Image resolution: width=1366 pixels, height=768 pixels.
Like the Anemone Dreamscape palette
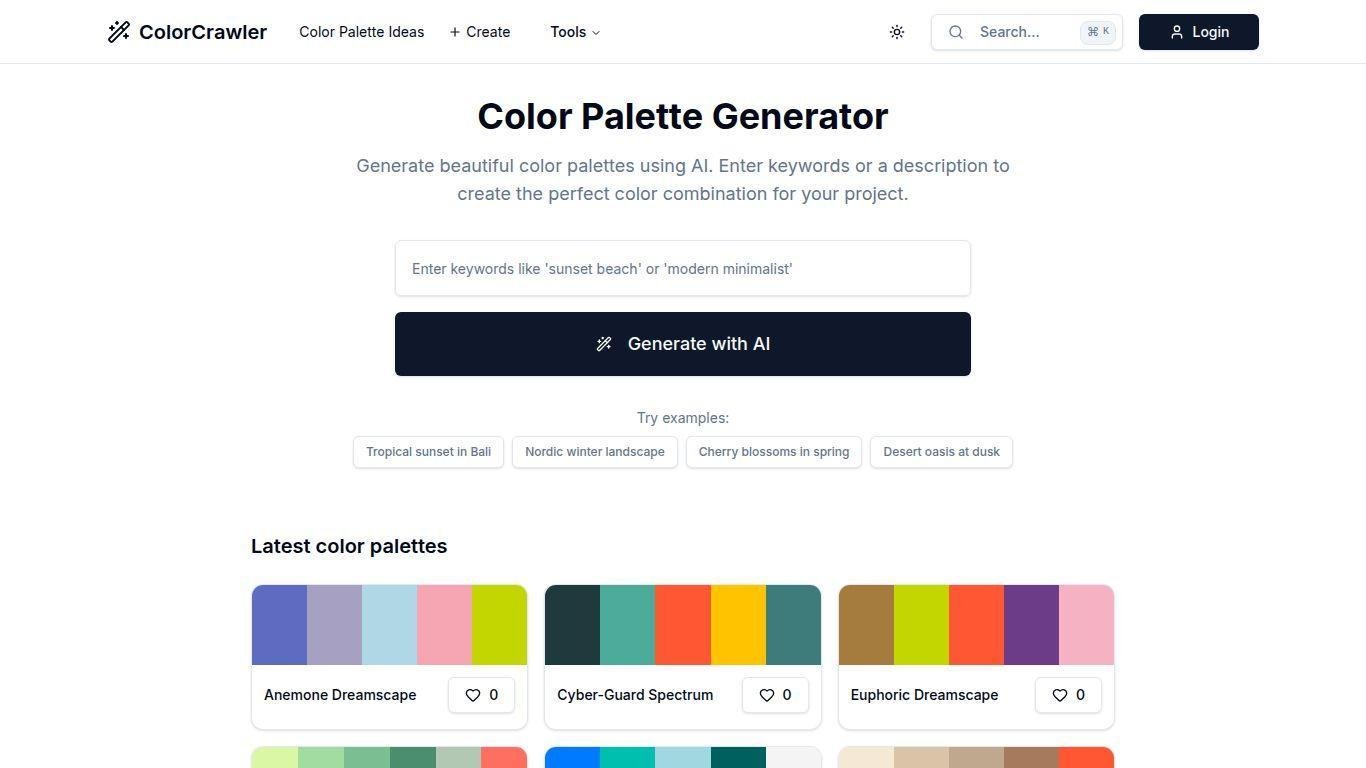pyautogui.click(x=481, y=695)
